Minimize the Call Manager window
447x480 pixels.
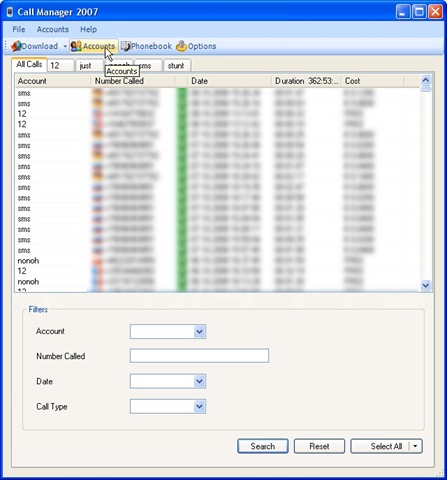click(403, 12)
